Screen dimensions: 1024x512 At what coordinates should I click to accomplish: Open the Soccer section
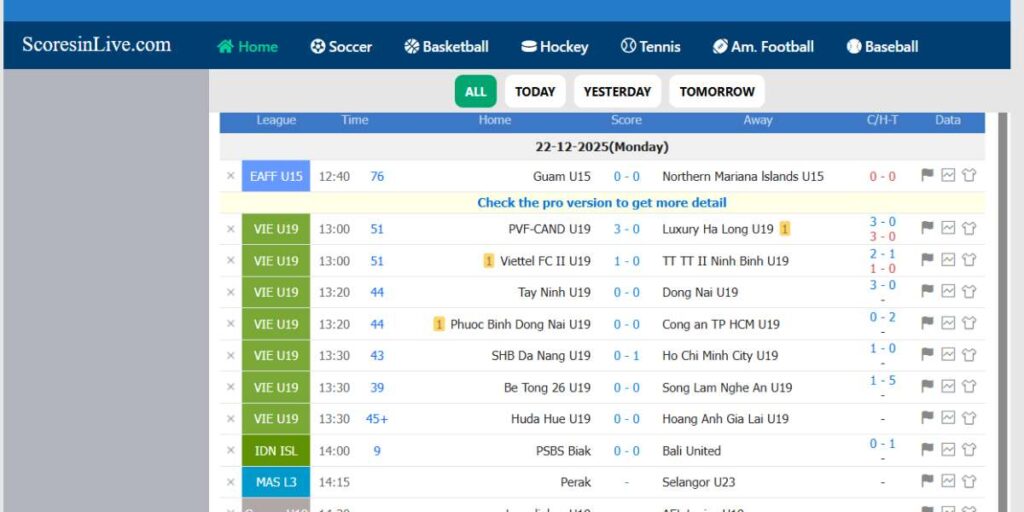pyautogui.click(x=341, y=47)
